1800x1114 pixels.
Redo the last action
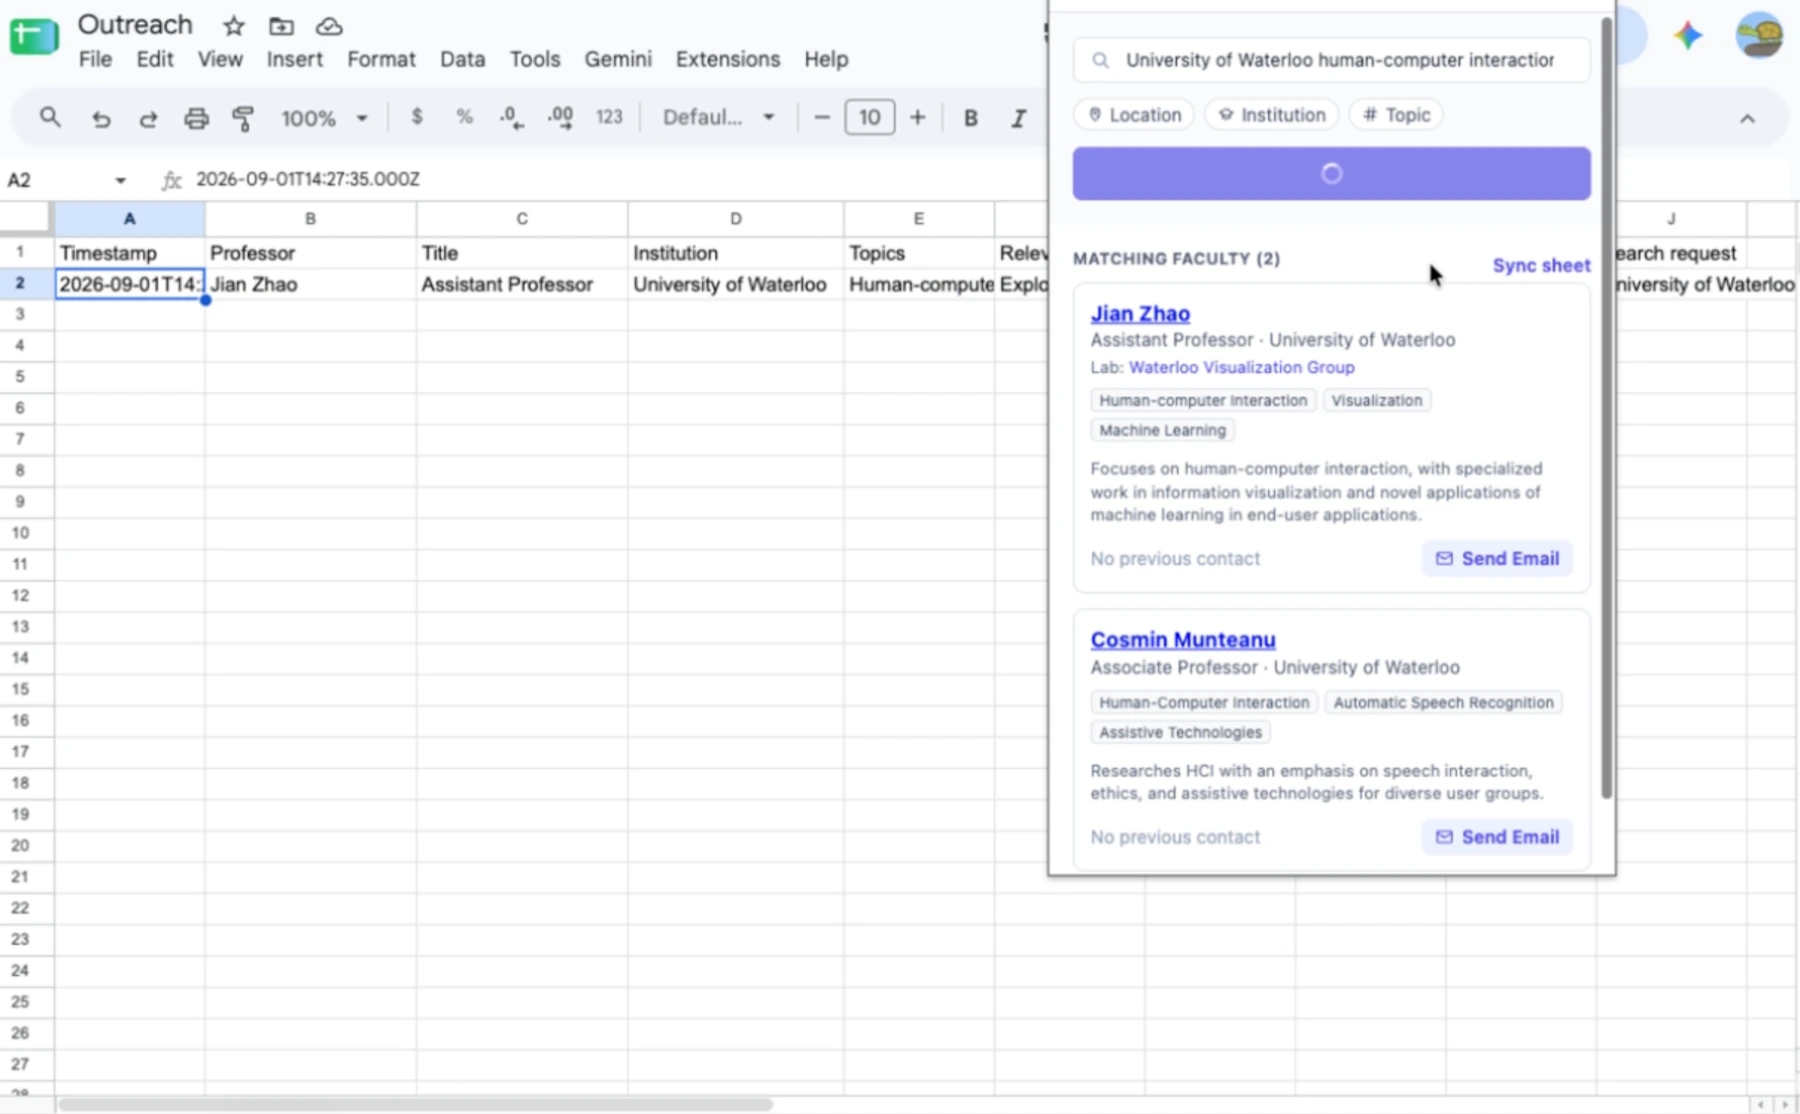148,118
